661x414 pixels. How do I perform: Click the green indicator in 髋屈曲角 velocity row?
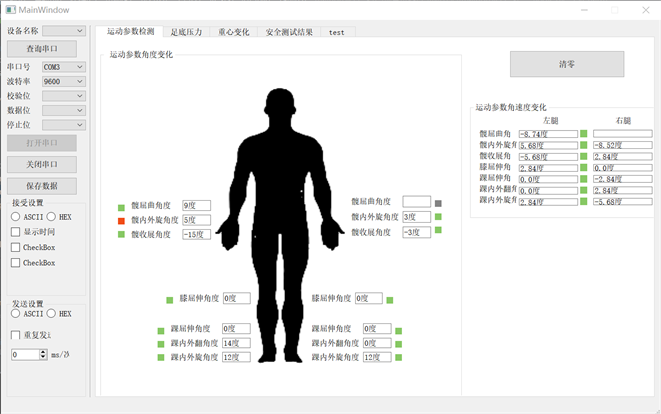[584, 133]
